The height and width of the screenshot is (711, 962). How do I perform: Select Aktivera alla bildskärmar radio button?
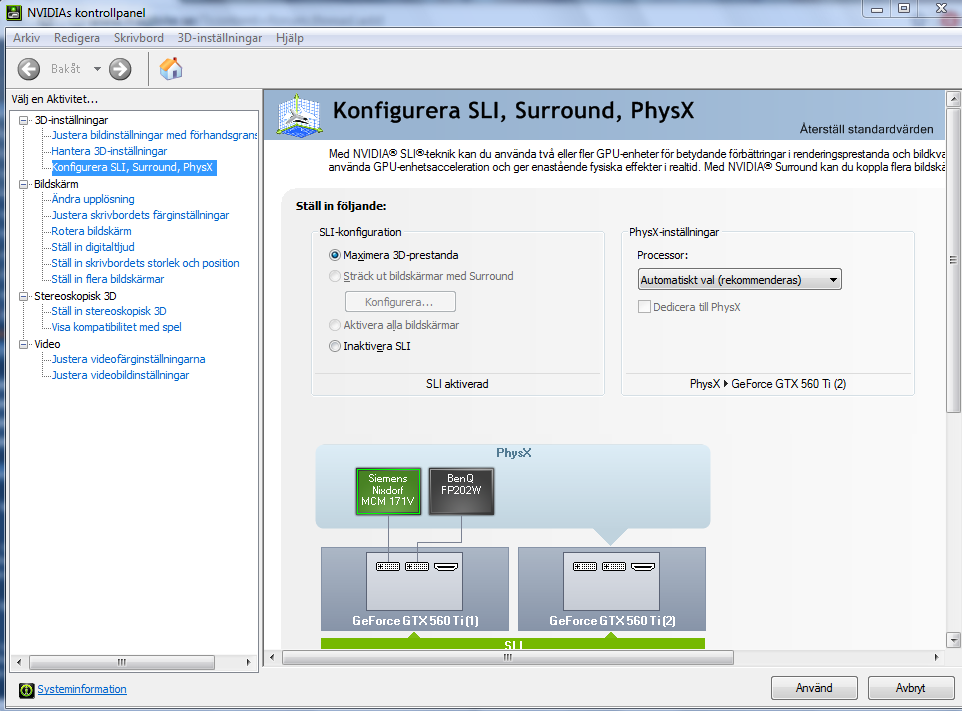[x=335, y=325]
